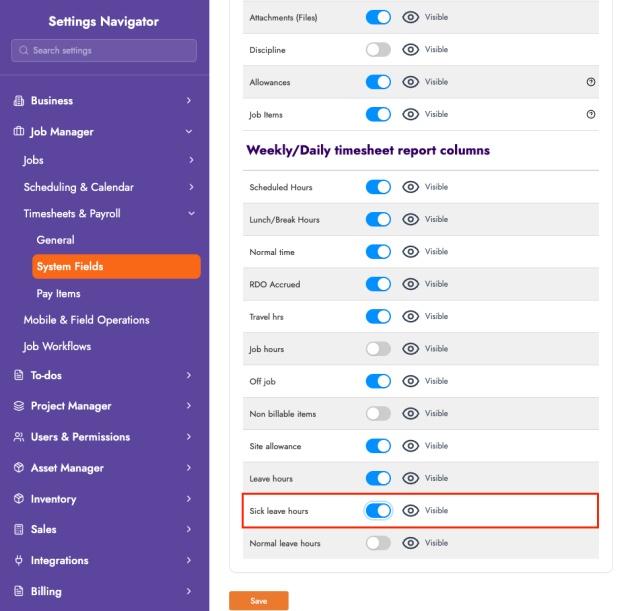Enable the Discipline toggle switch
The height and width of the screenshot is (611, 630).
[378, 50]
